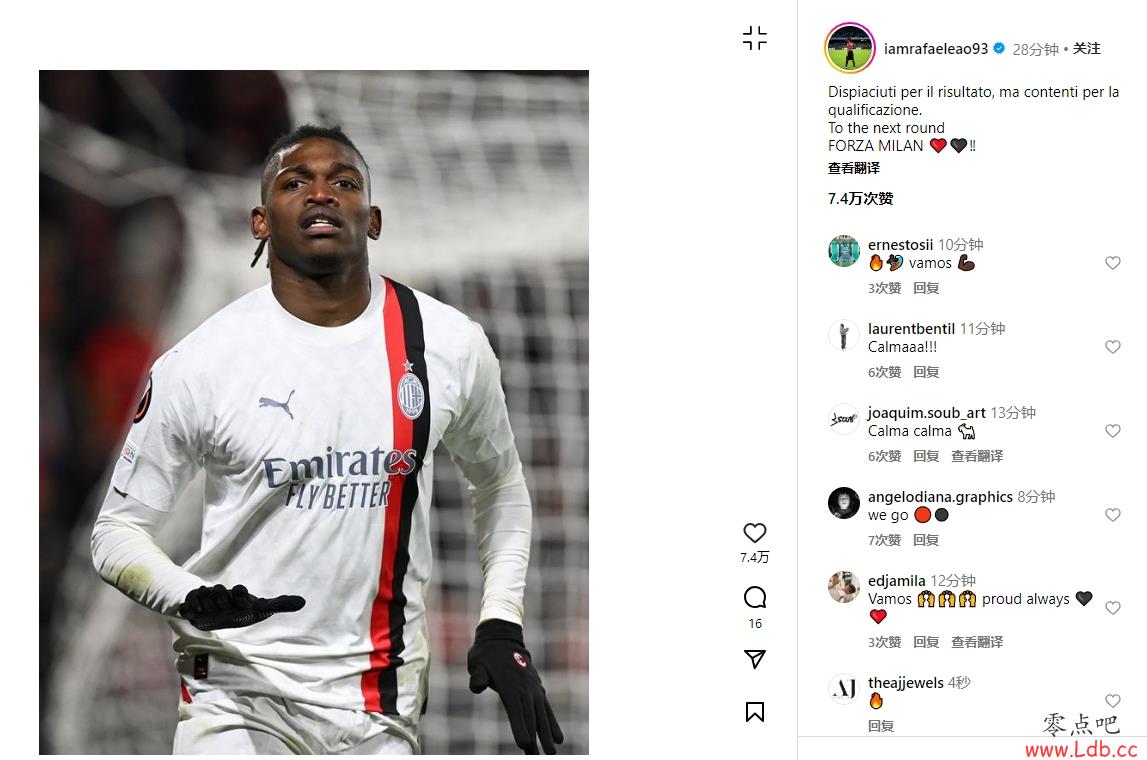Click 回复 under the laurentbentil comment
Screen dimensions: 1147x760
[x=925, y=372]
